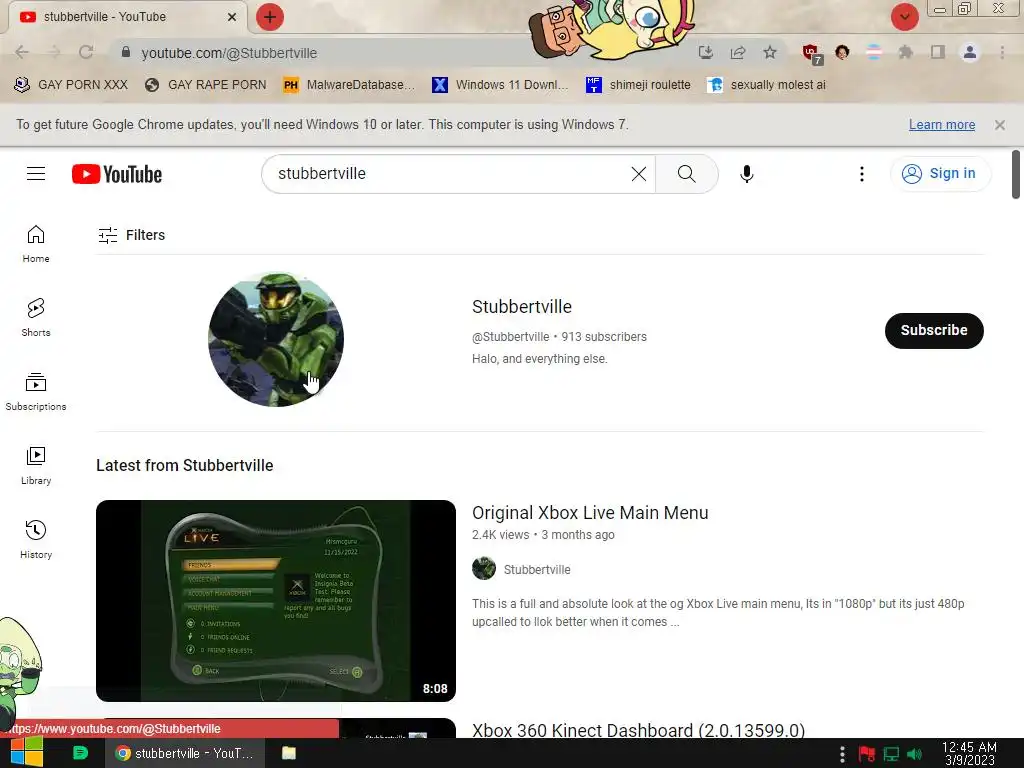Go to Home in the sidebar
The width and height of the screenshot is (1024, 768).
pos(36,244)
